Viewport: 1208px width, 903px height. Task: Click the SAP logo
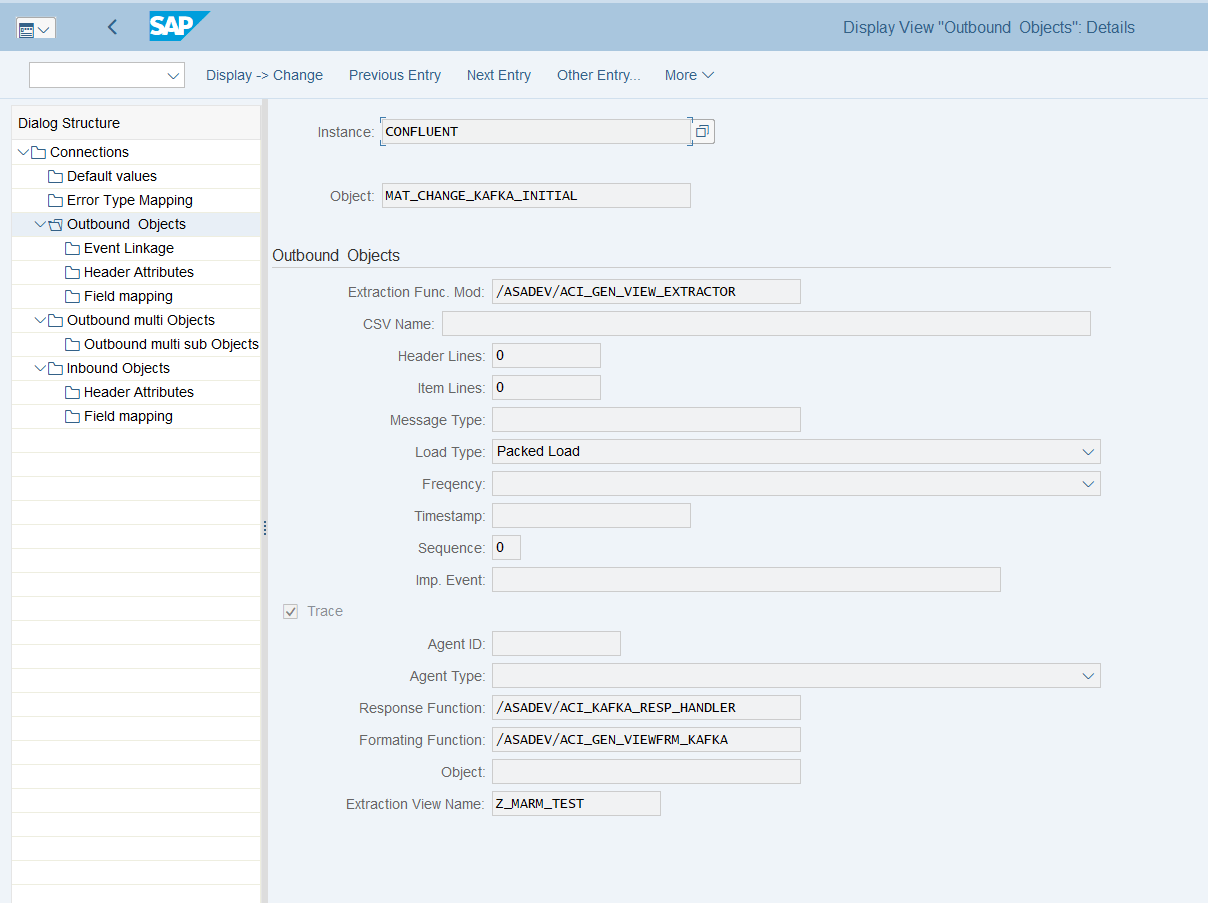click(180, 26)
